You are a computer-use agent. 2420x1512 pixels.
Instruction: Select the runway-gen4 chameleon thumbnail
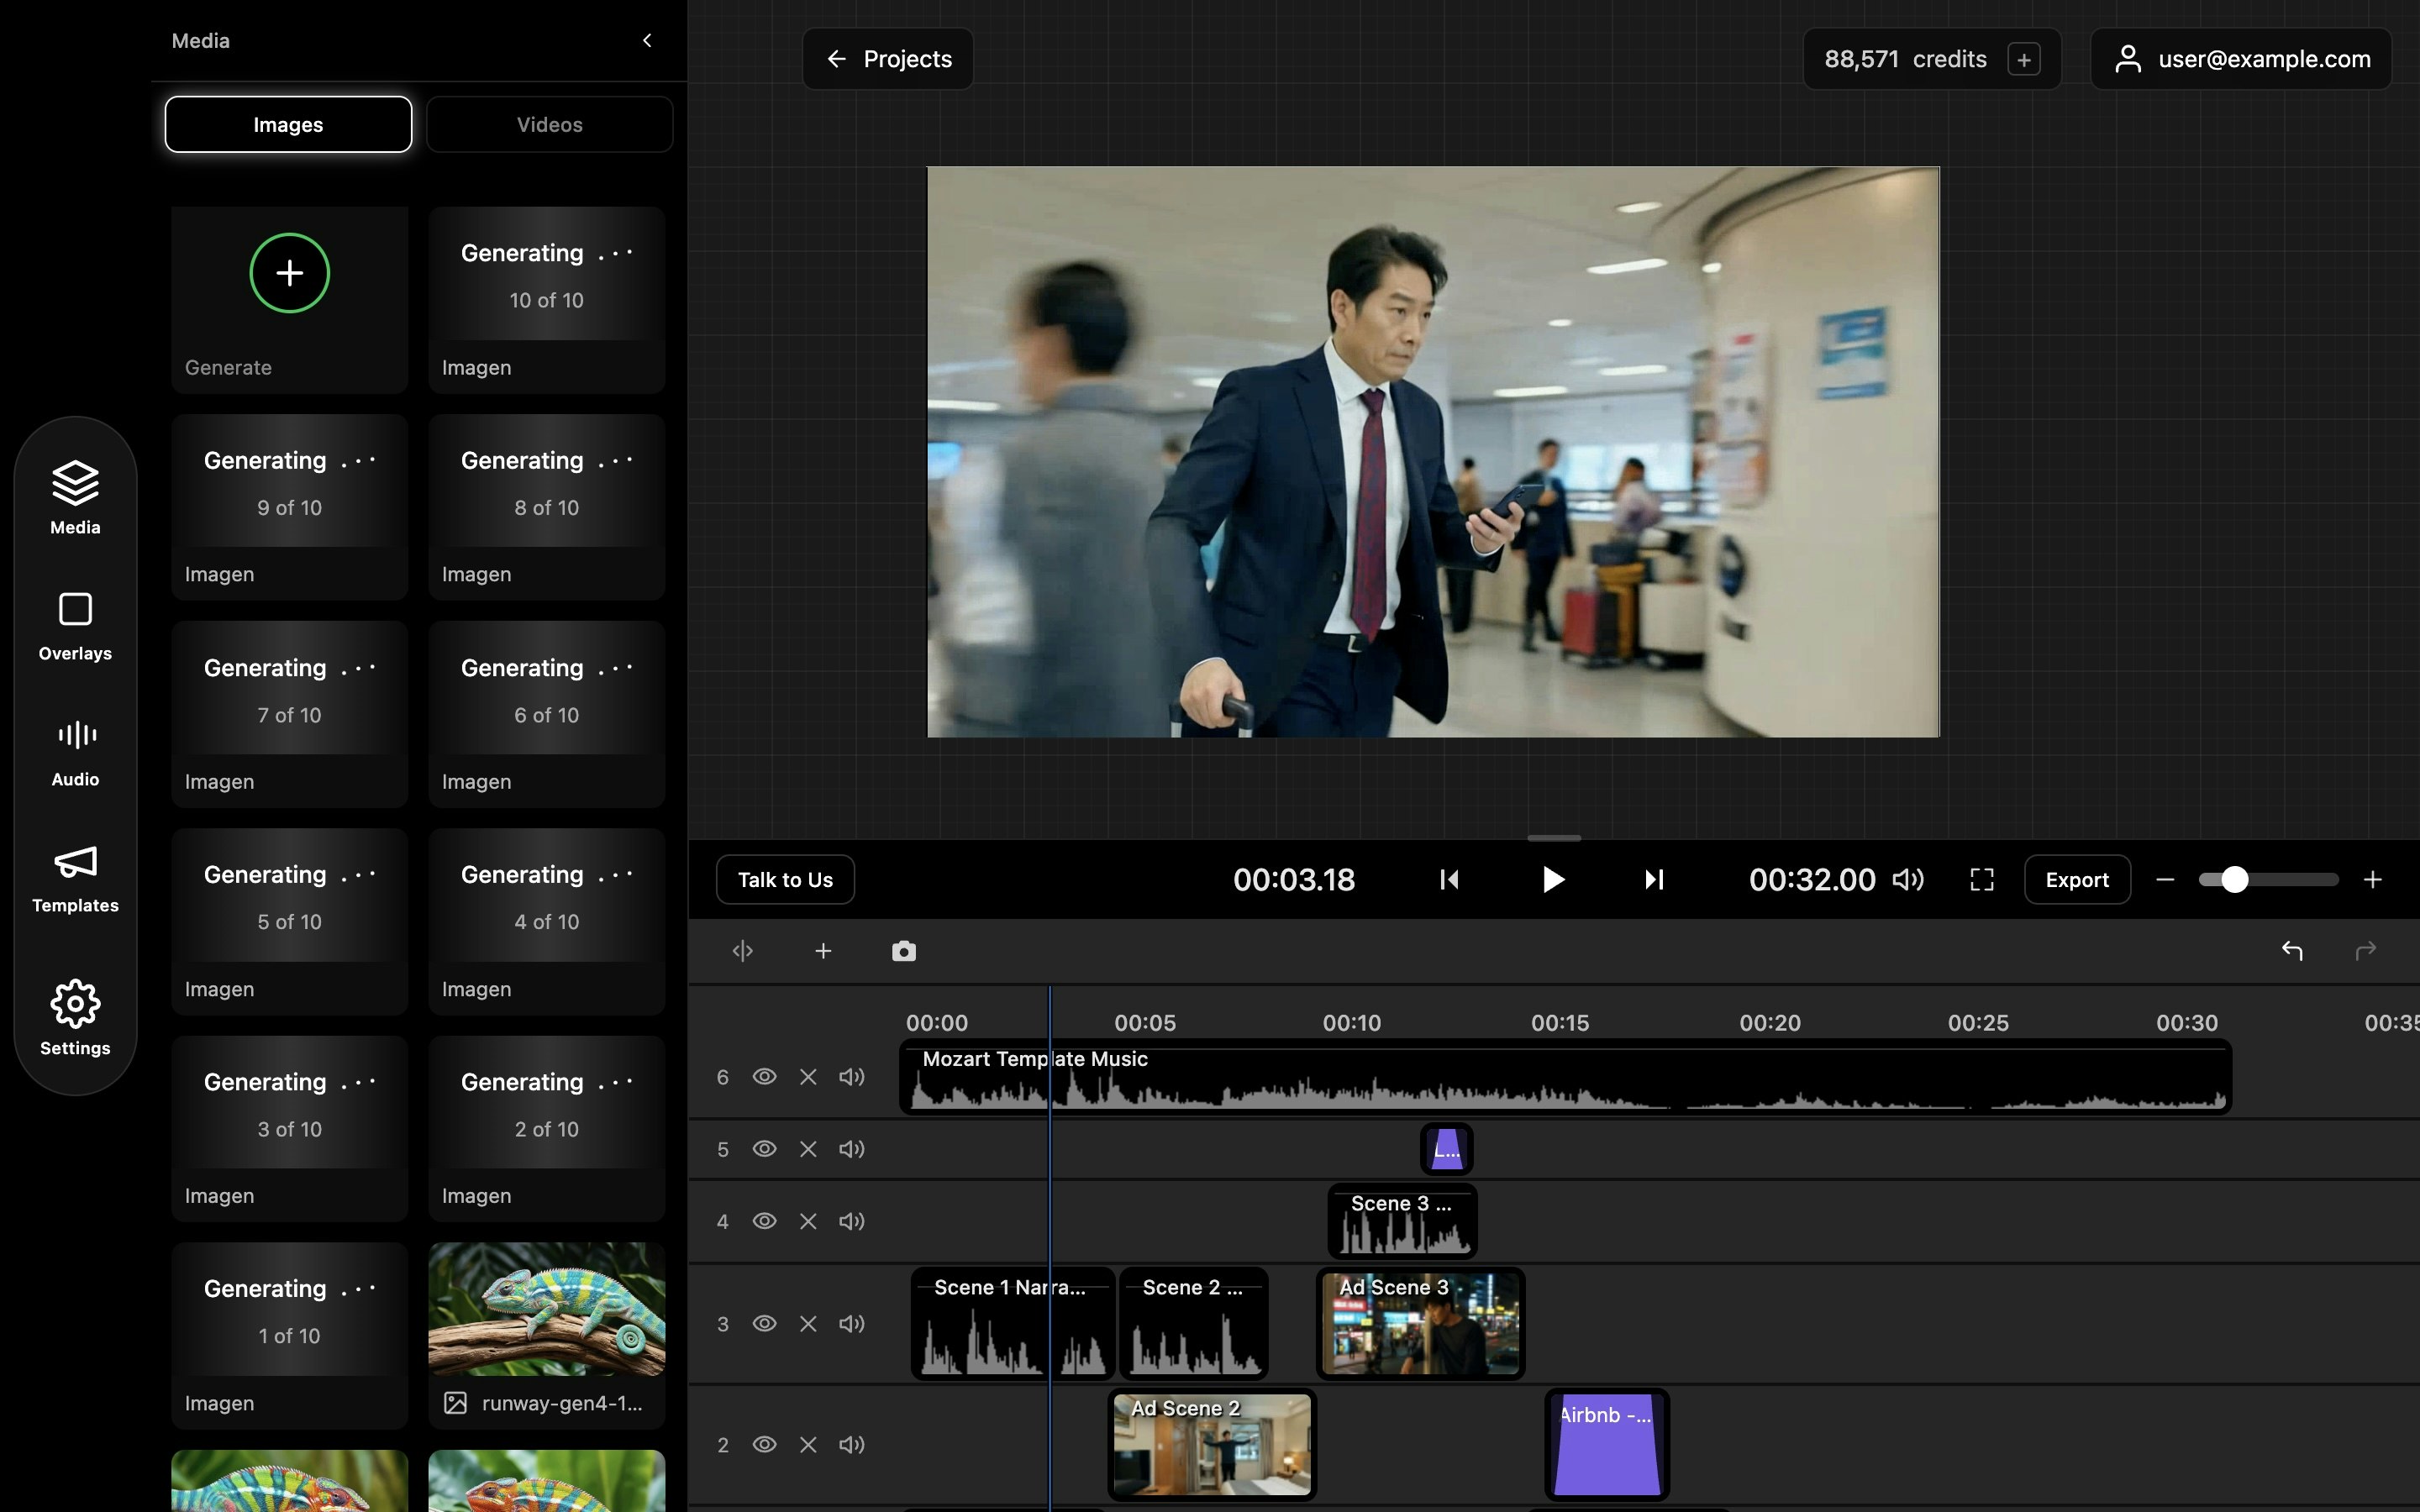(546, 1310)
